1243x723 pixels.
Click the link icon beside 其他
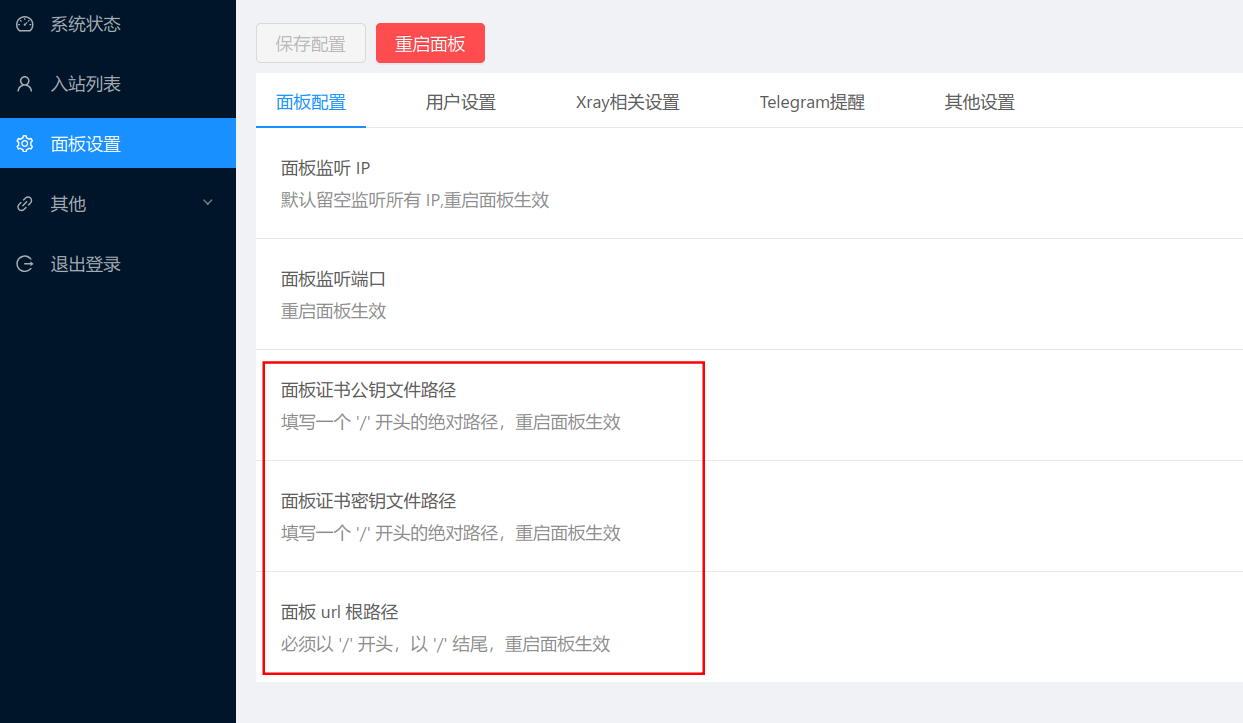(x=25, y=204)
